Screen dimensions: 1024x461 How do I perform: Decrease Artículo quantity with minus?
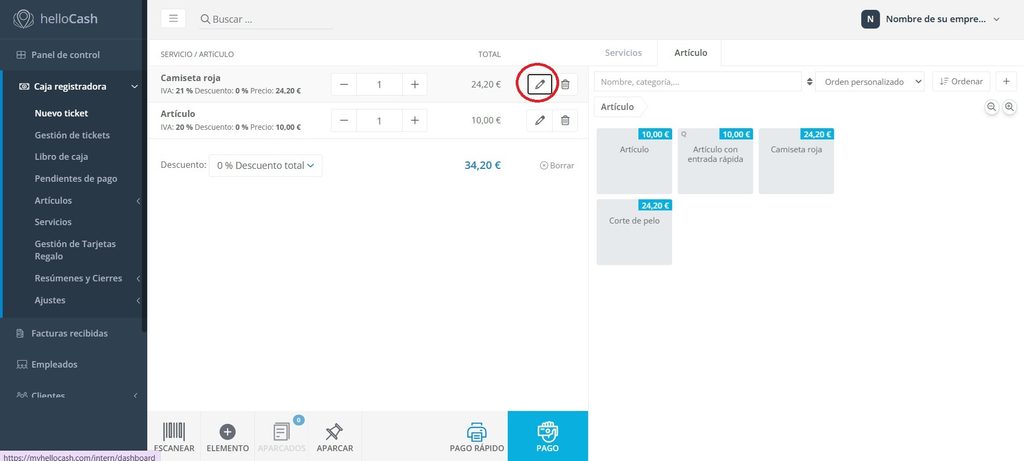click(344, 120)
